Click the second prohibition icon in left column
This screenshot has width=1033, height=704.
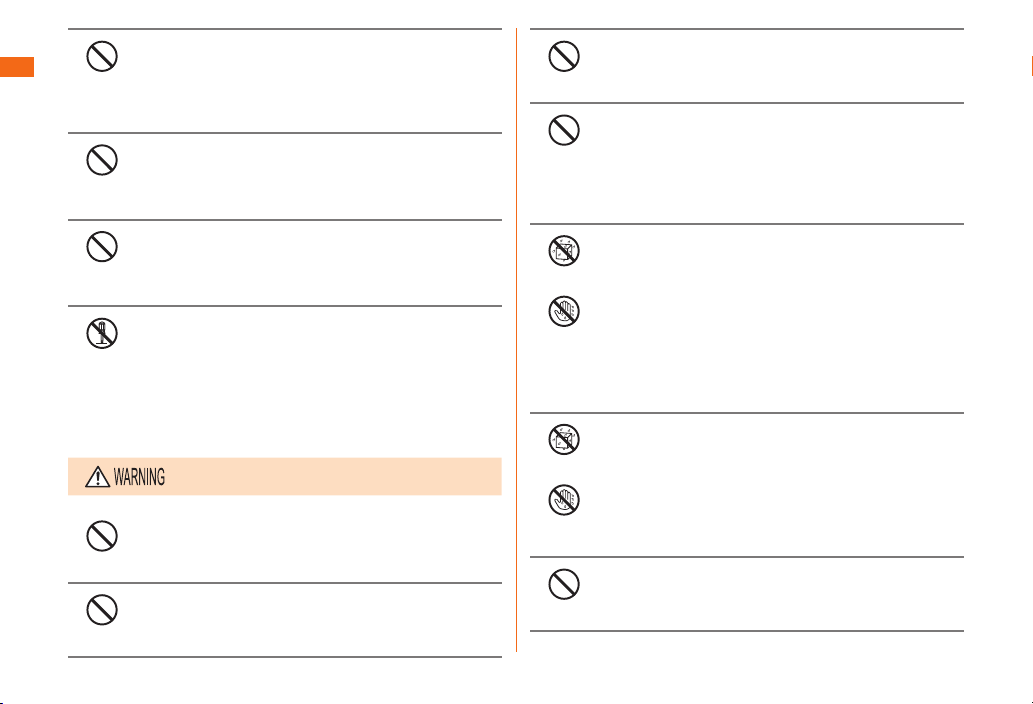pyautogui.click(x=101, y=160)
